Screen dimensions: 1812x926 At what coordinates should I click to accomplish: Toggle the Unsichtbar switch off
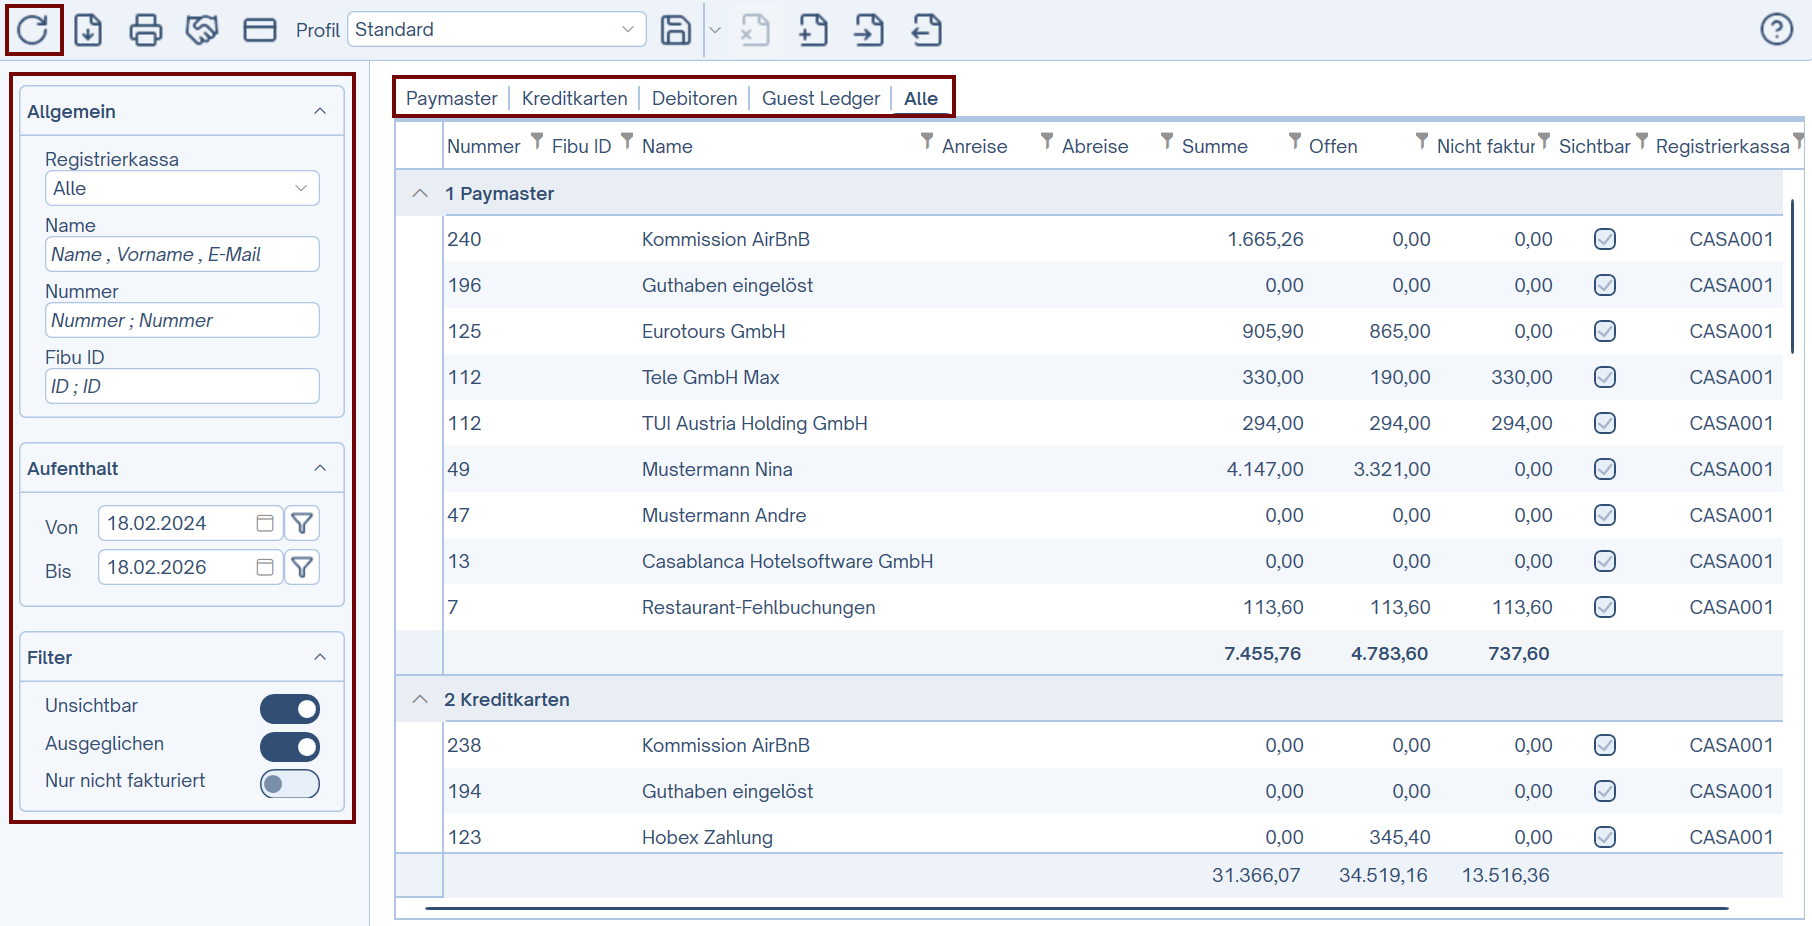(x=290, y=709)
